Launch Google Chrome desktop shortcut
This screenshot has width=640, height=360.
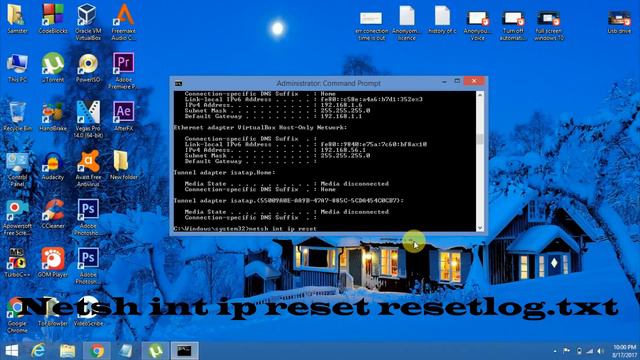click(x=17, y=315)
